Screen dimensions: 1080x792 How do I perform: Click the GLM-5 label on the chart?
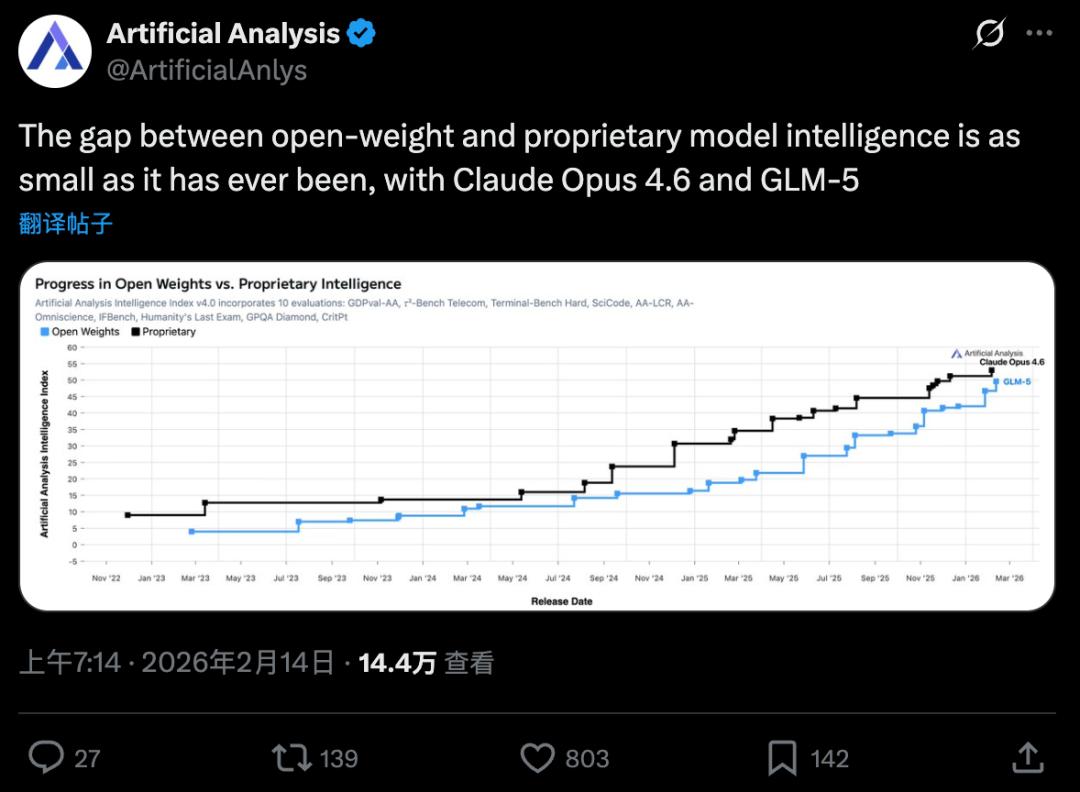[1016, 382]
